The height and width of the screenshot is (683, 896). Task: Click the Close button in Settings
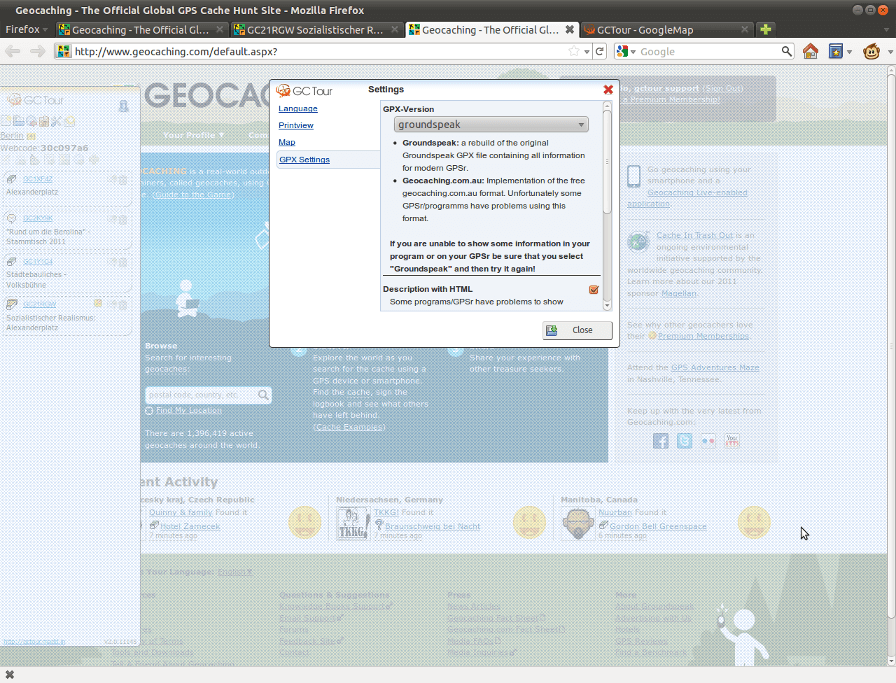pyautogui.click(x=577, y=330)
